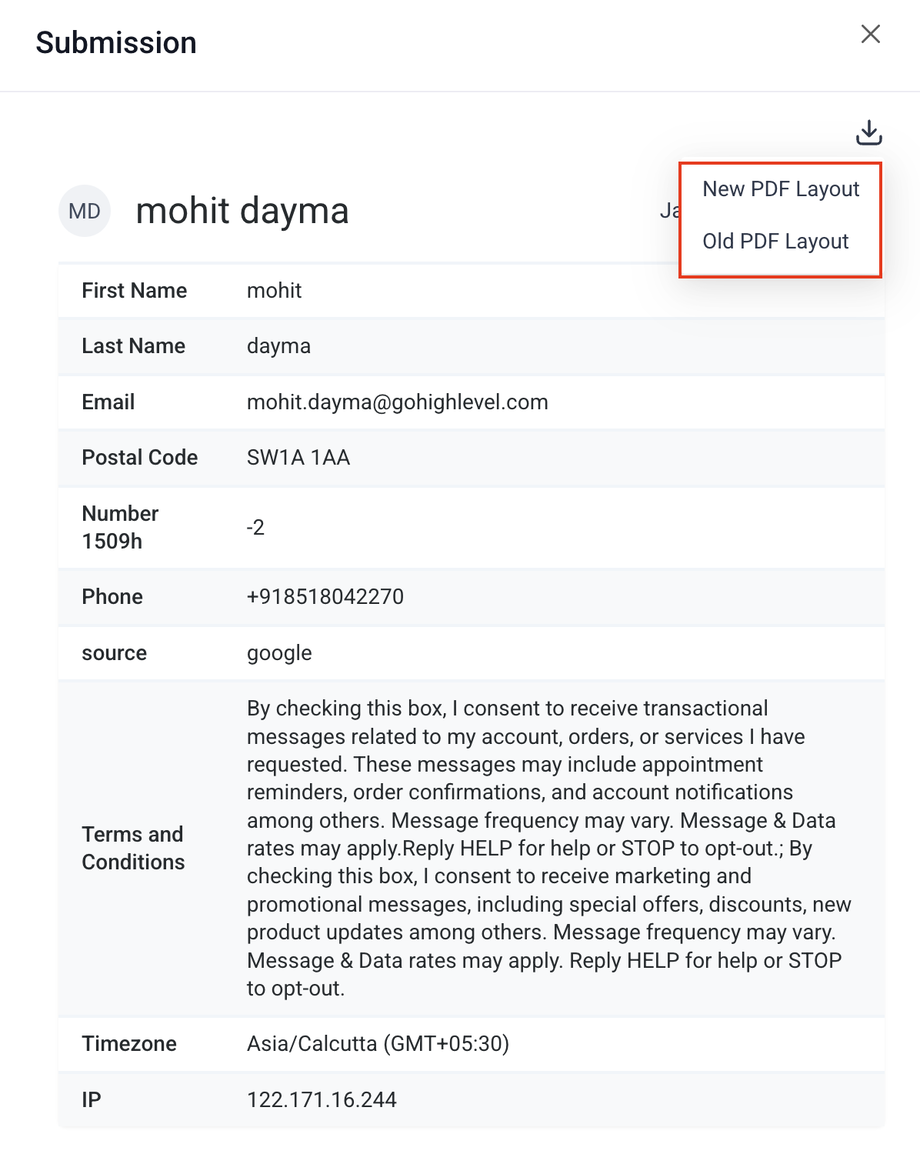Click the phone number +918518042270
Screen dimensions: 920x1154
coord(325,597)
